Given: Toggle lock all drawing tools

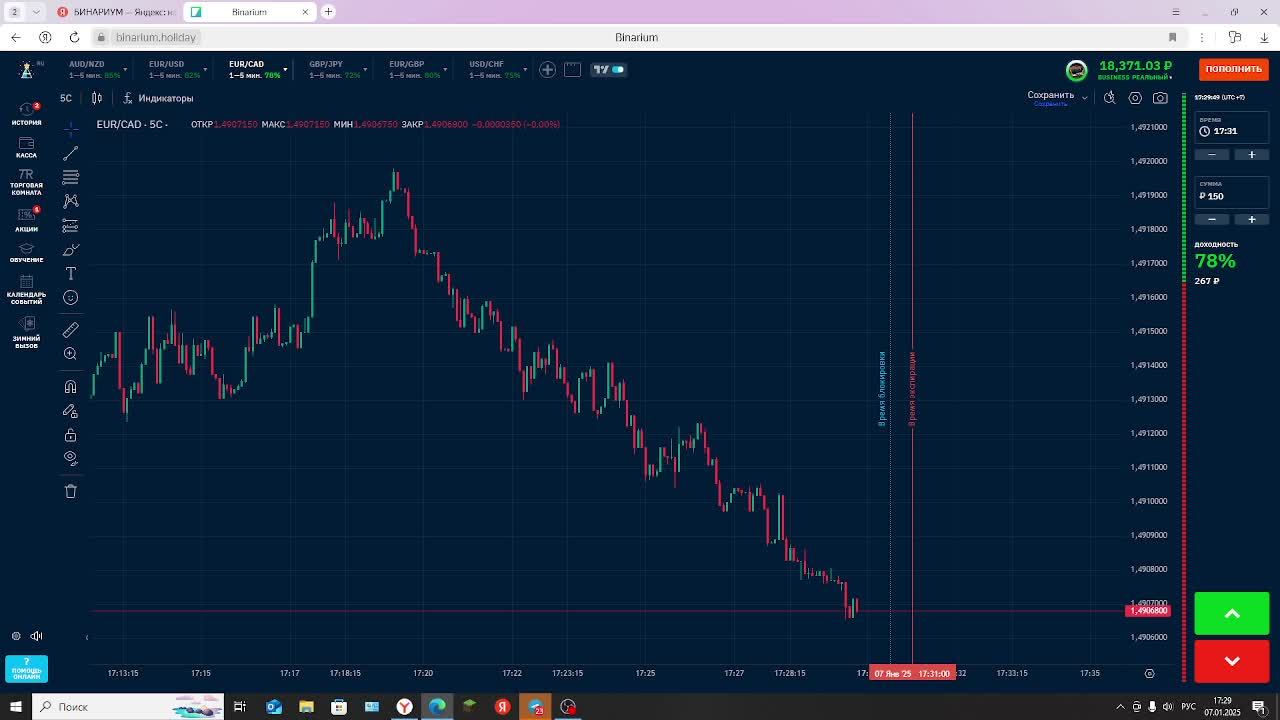Looking at the screenshot, I should coord(70,435).
